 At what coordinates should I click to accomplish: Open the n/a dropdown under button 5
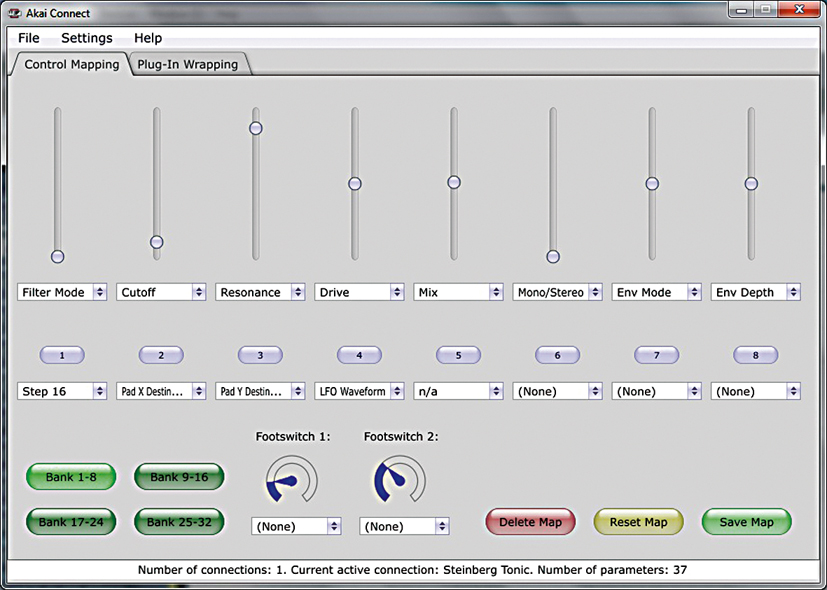pyautogui.click(x=458, y=391)
